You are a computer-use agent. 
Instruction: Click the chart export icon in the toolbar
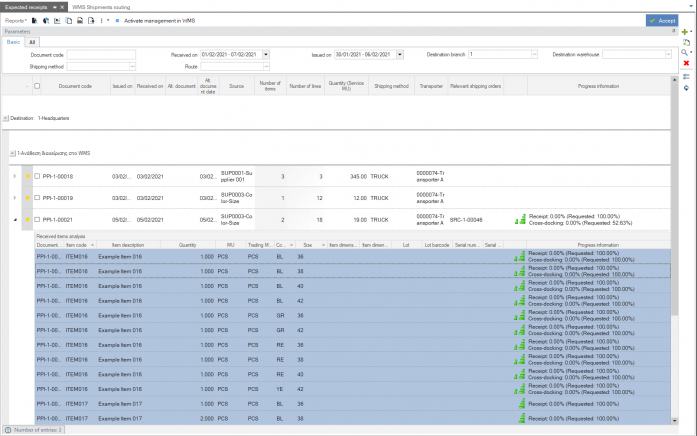point(57,21)
